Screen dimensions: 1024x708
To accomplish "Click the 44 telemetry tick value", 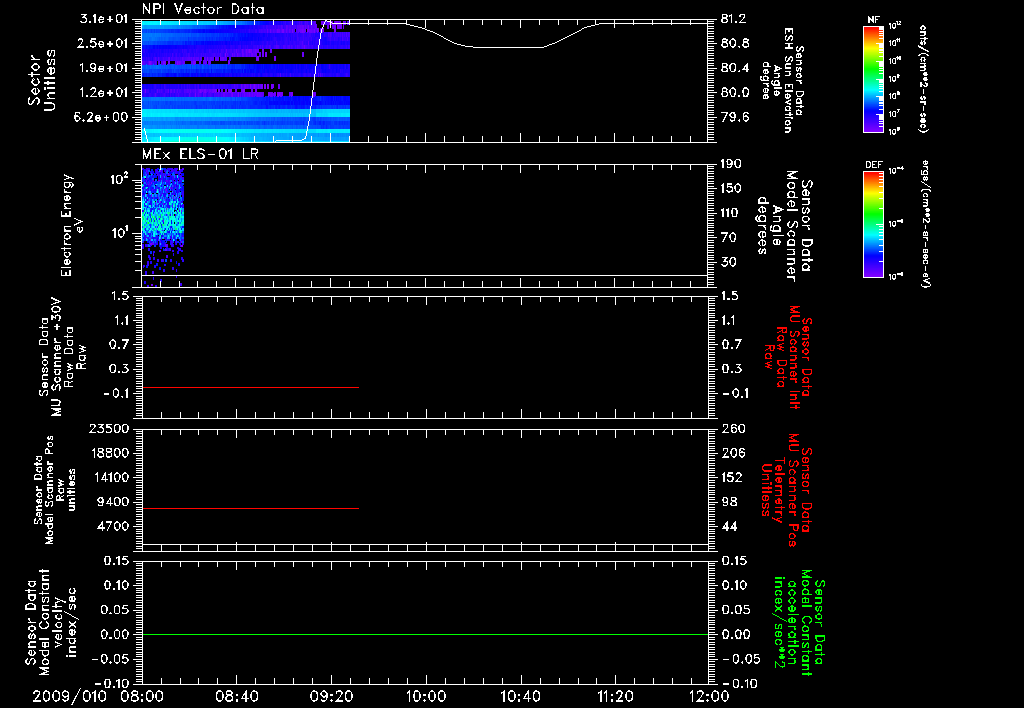I will click(x=729, y=526).
